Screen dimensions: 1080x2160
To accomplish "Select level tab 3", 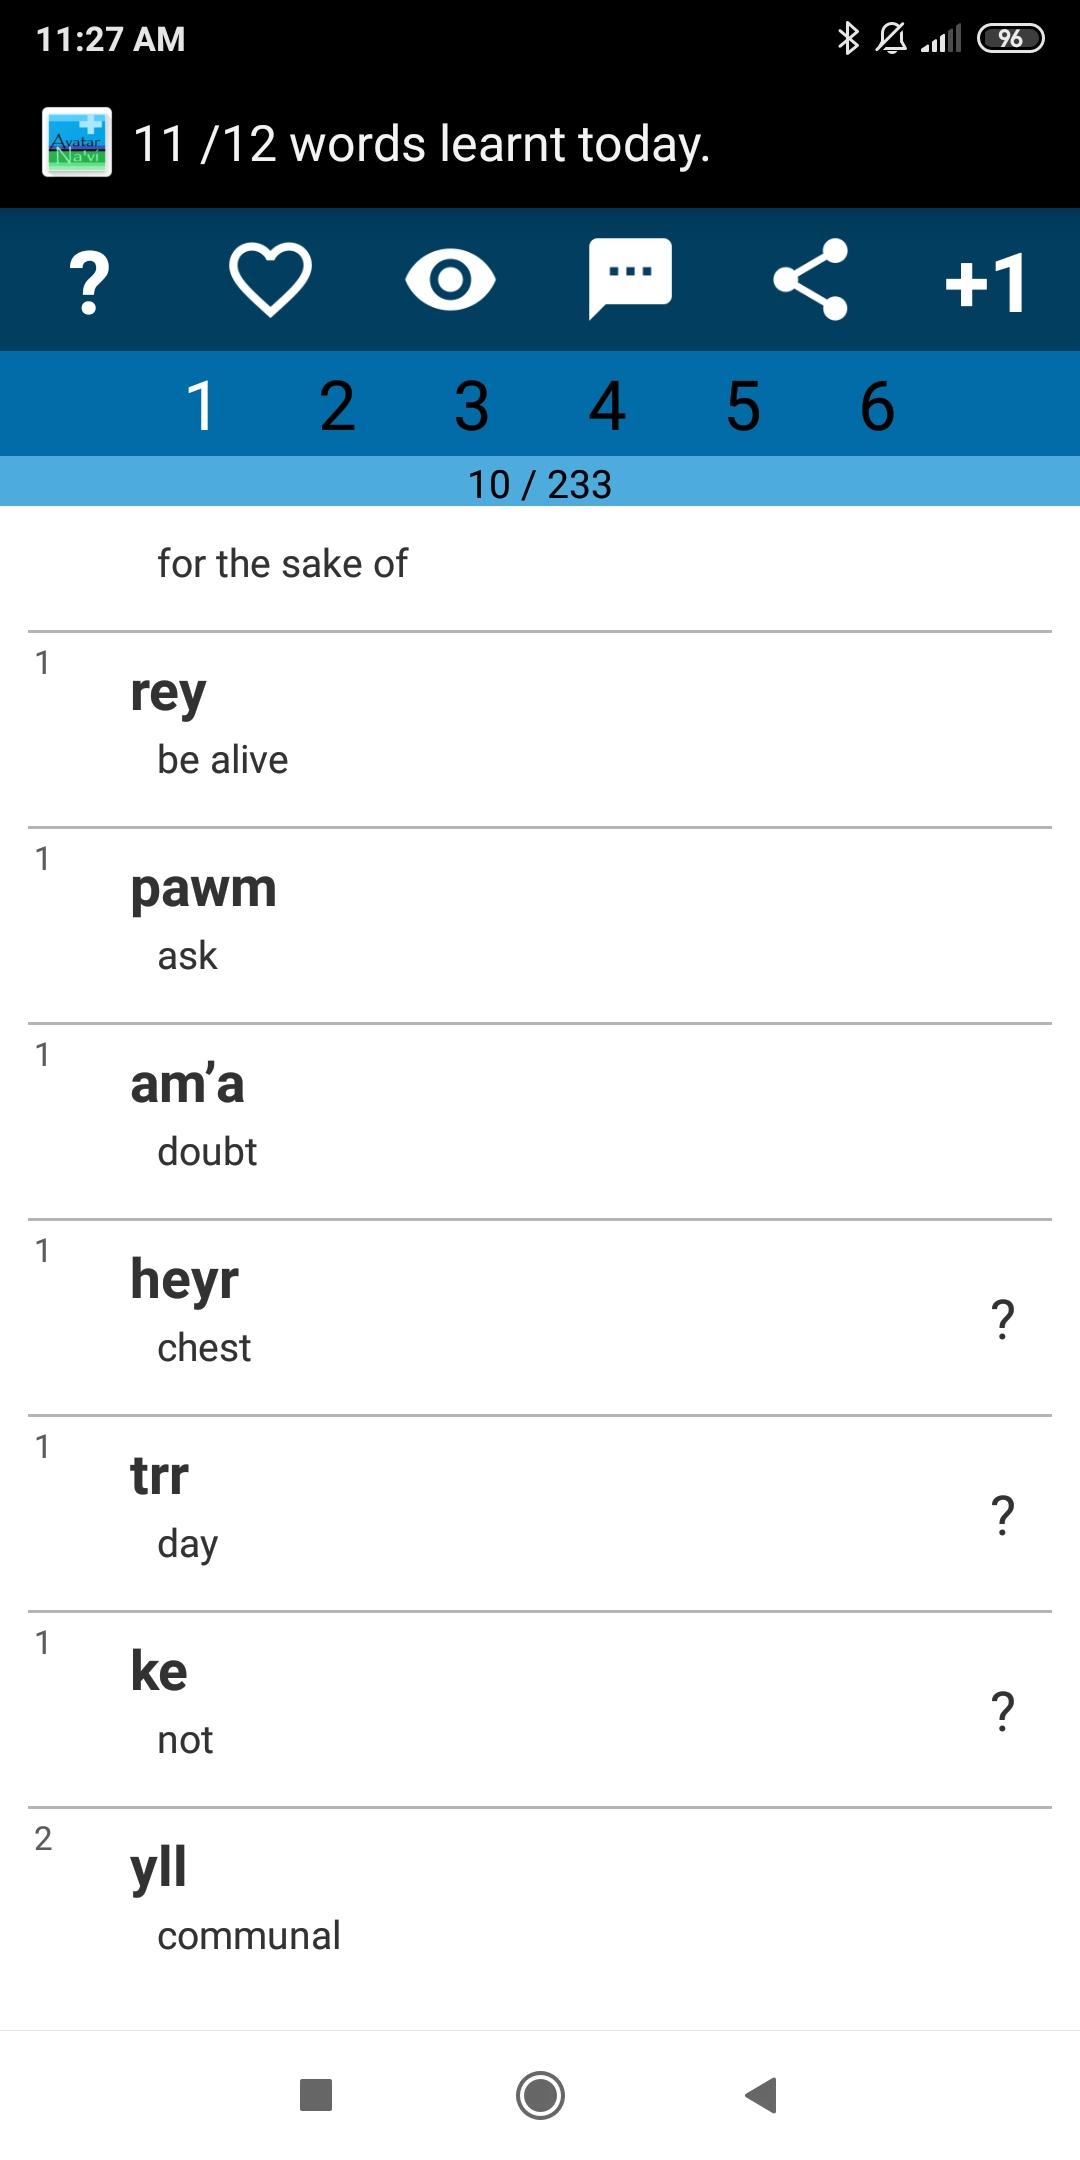I will click(472, 405).
